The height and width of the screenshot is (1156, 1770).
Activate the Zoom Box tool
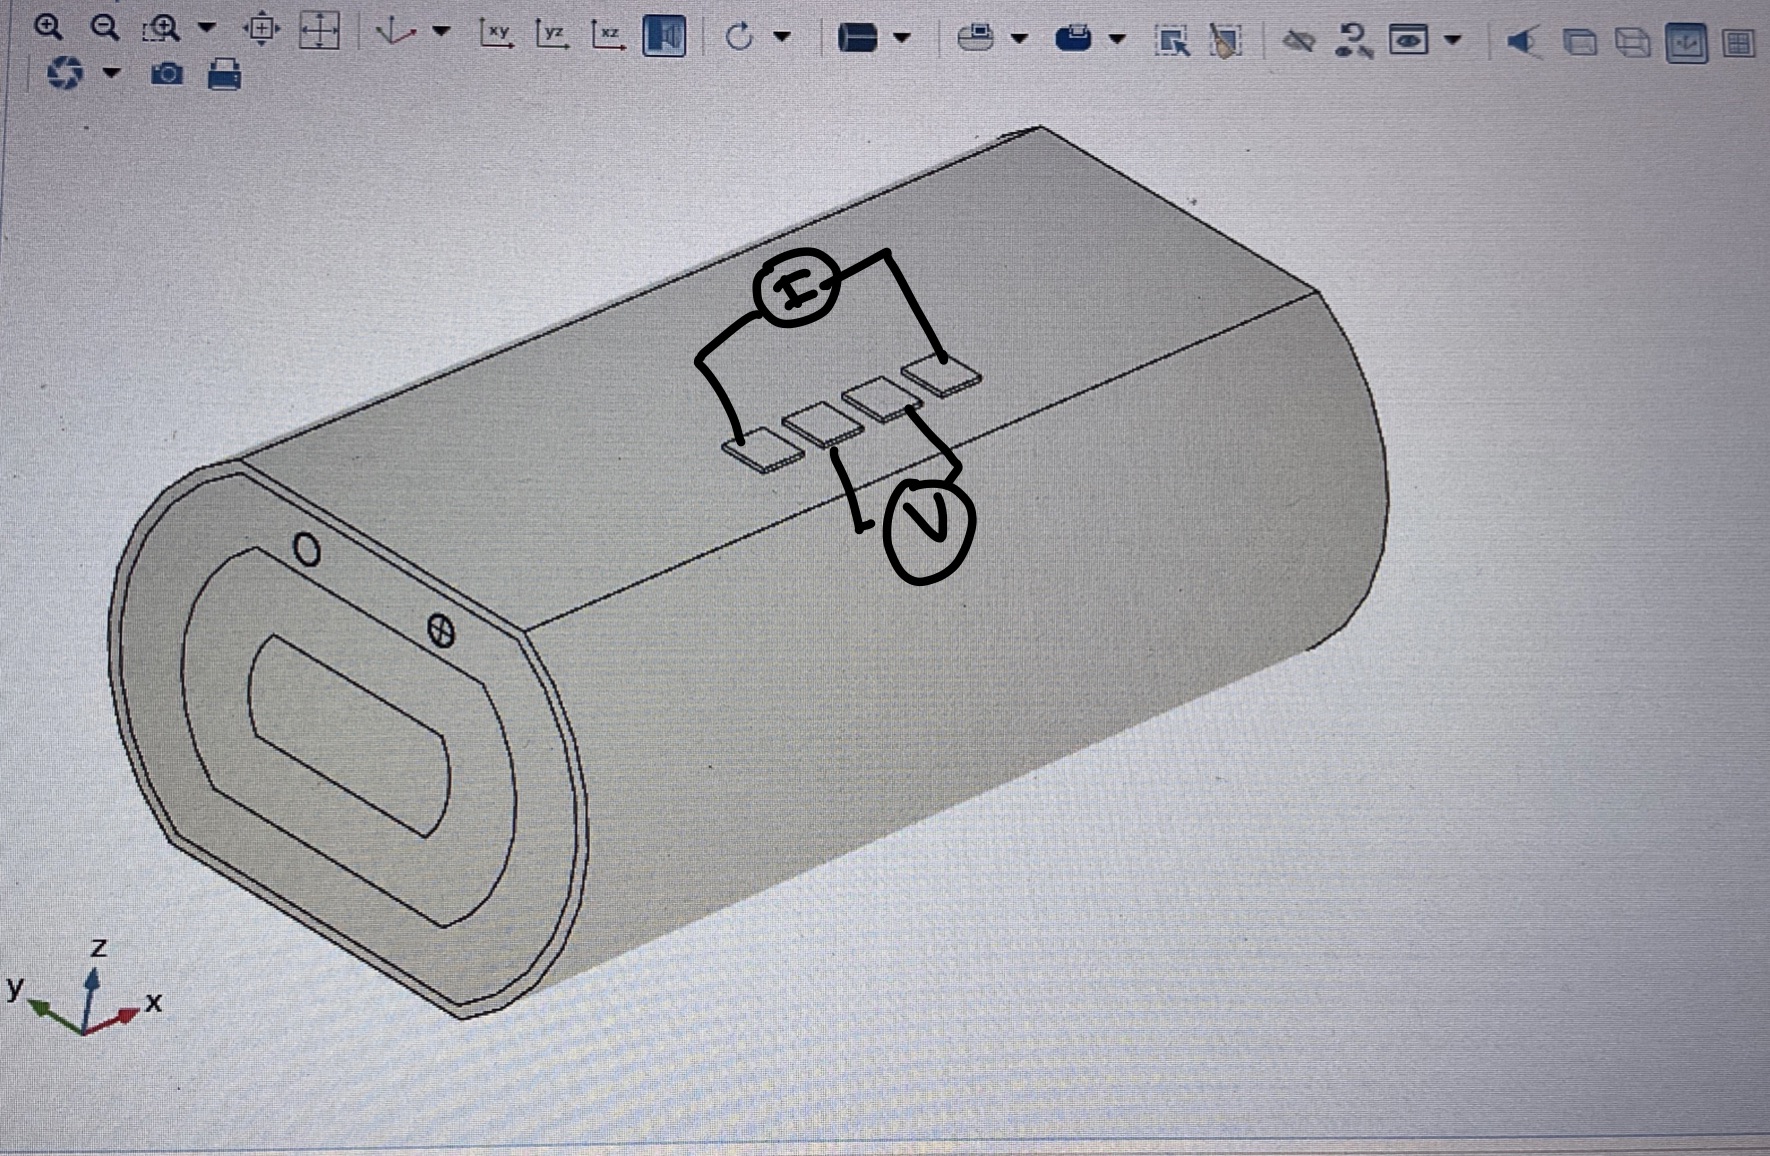161,29
